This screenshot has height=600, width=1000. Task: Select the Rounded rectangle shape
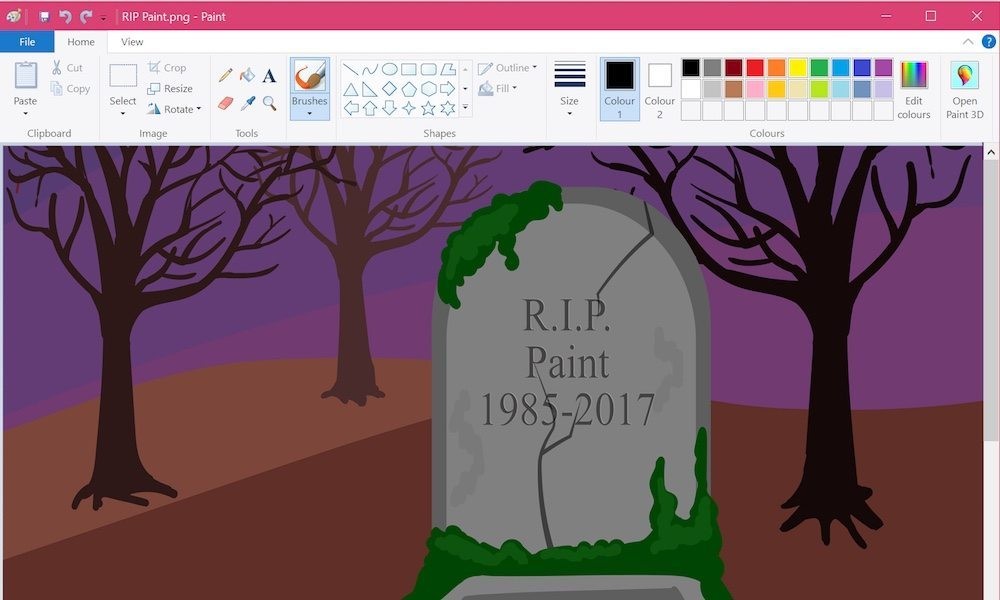(429, 70)
